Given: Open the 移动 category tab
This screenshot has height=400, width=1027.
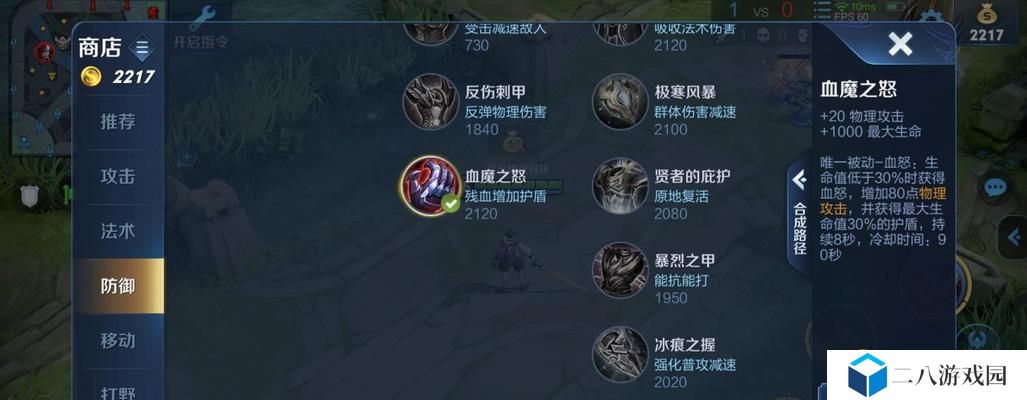Looking at the screenshot, I should point(118,340).
